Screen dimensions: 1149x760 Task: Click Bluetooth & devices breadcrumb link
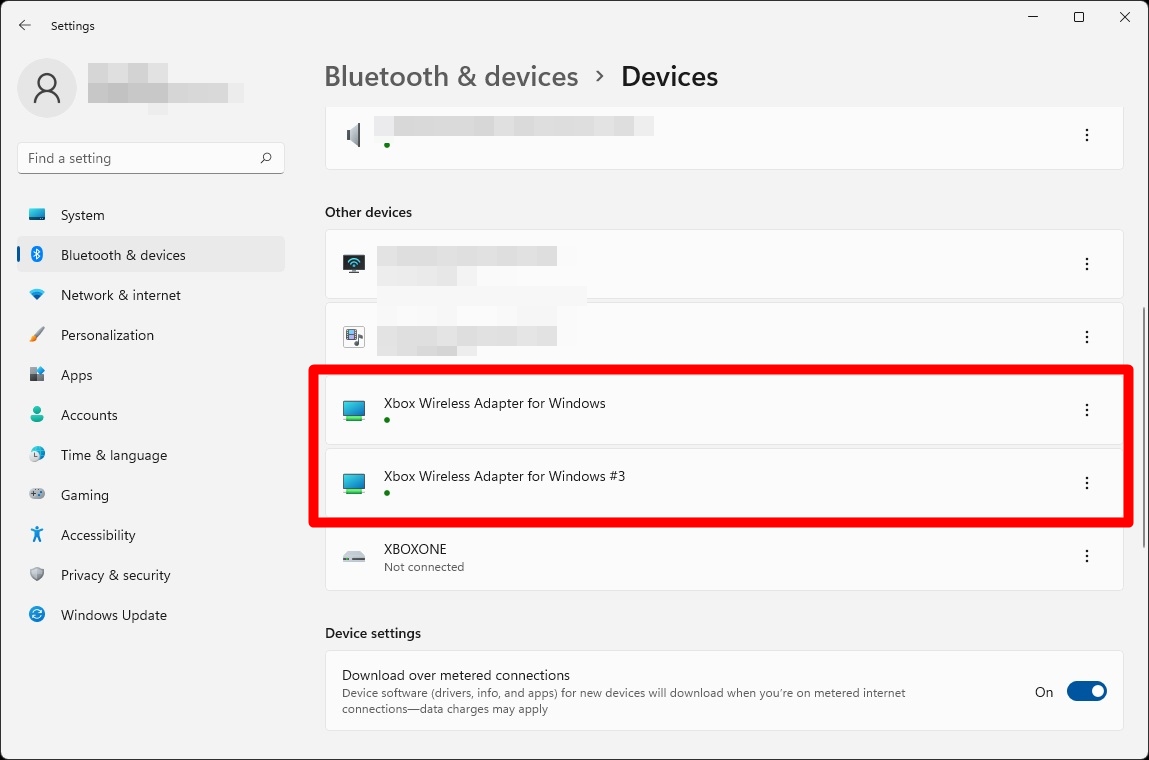coord(451,76)
